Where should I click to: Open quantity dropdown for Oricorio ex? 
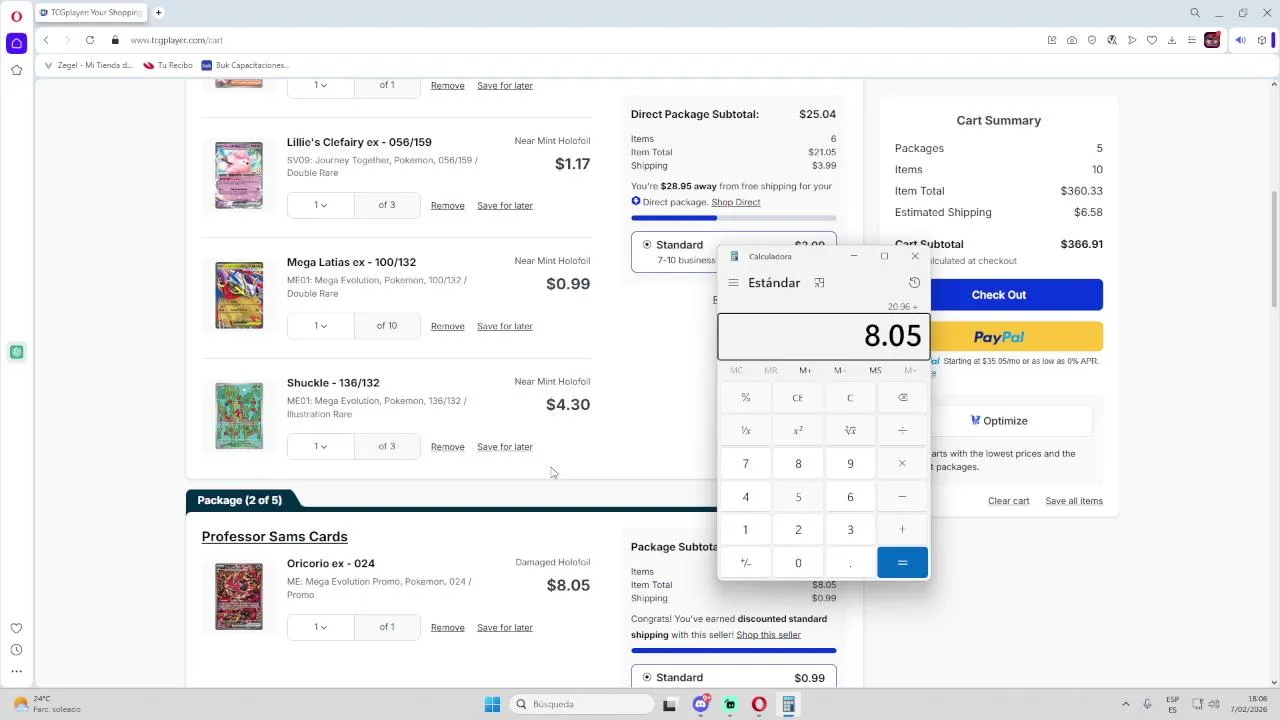point(321,627)
